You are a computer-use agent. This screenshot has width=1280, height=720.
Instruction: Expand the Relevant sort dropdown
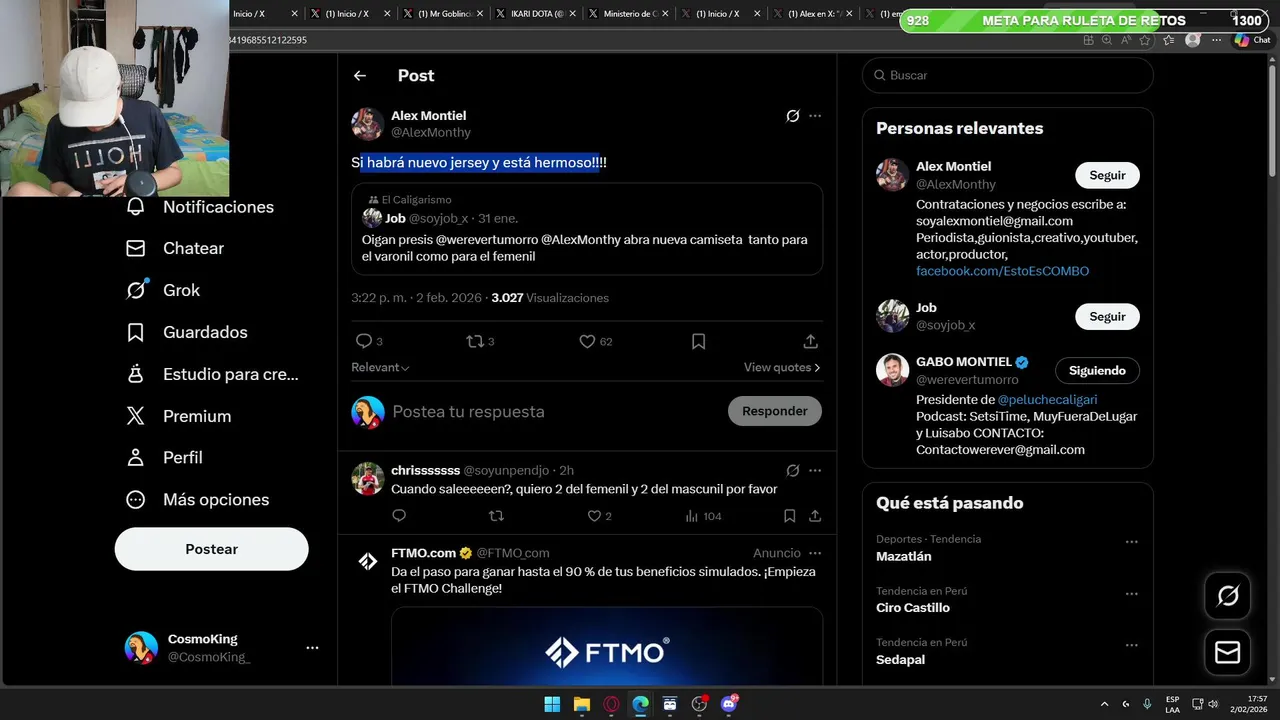[x=380, y=367]
